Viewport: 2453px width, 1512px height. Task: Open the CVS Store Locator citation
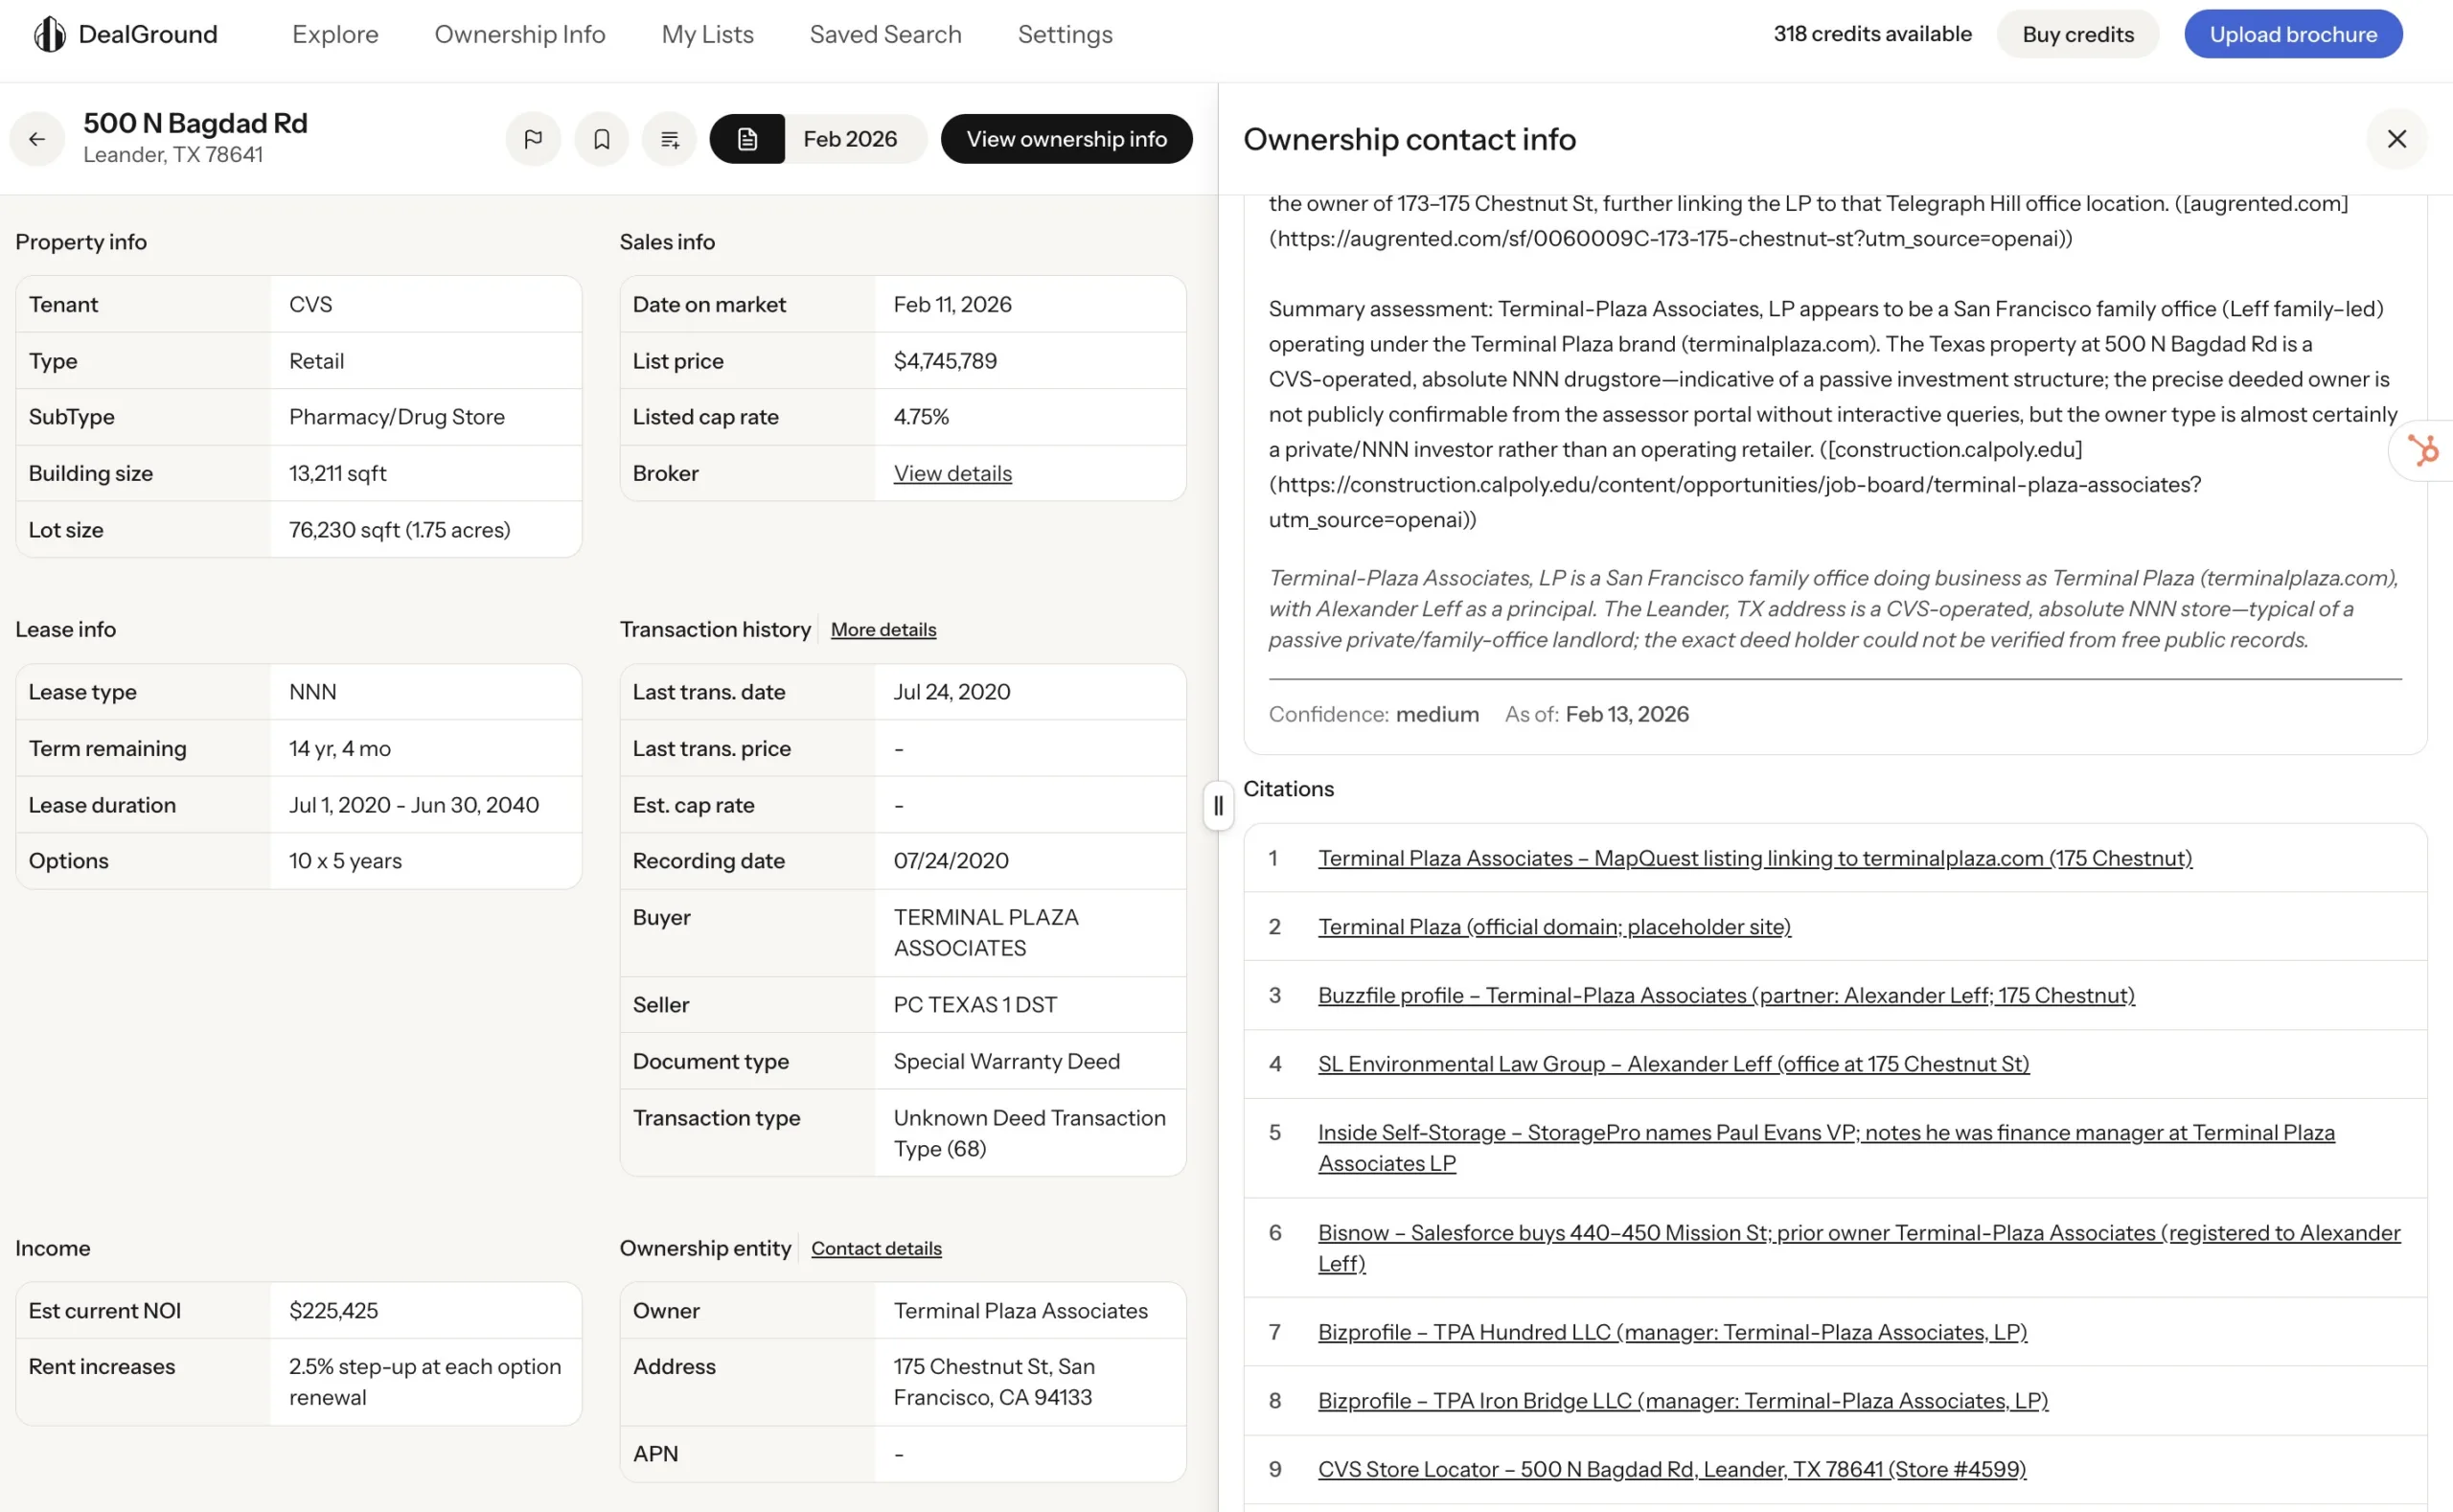tap(1671, 1469)
